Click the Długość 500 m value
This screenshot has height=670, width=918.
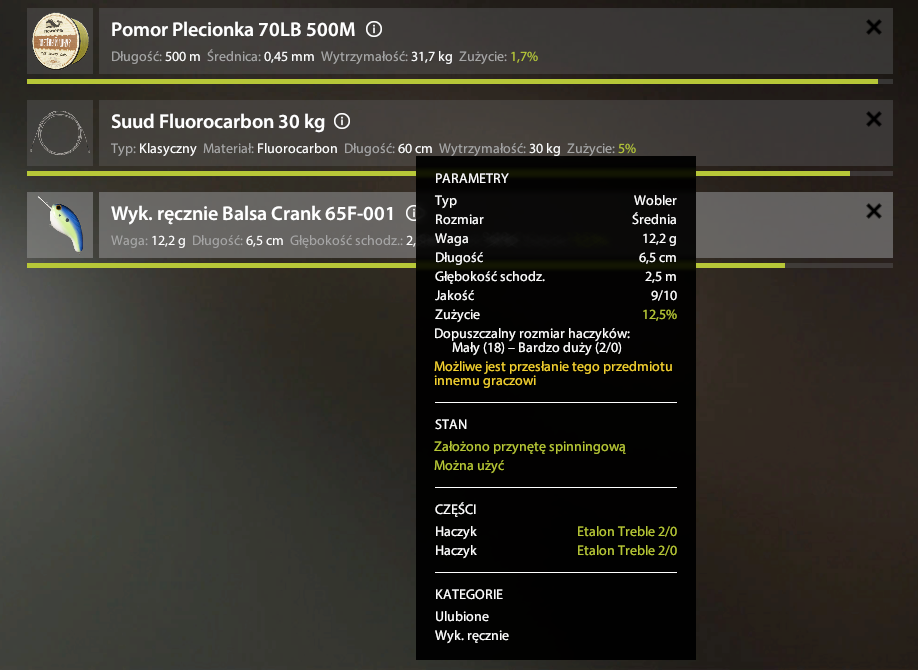point(183,57)
